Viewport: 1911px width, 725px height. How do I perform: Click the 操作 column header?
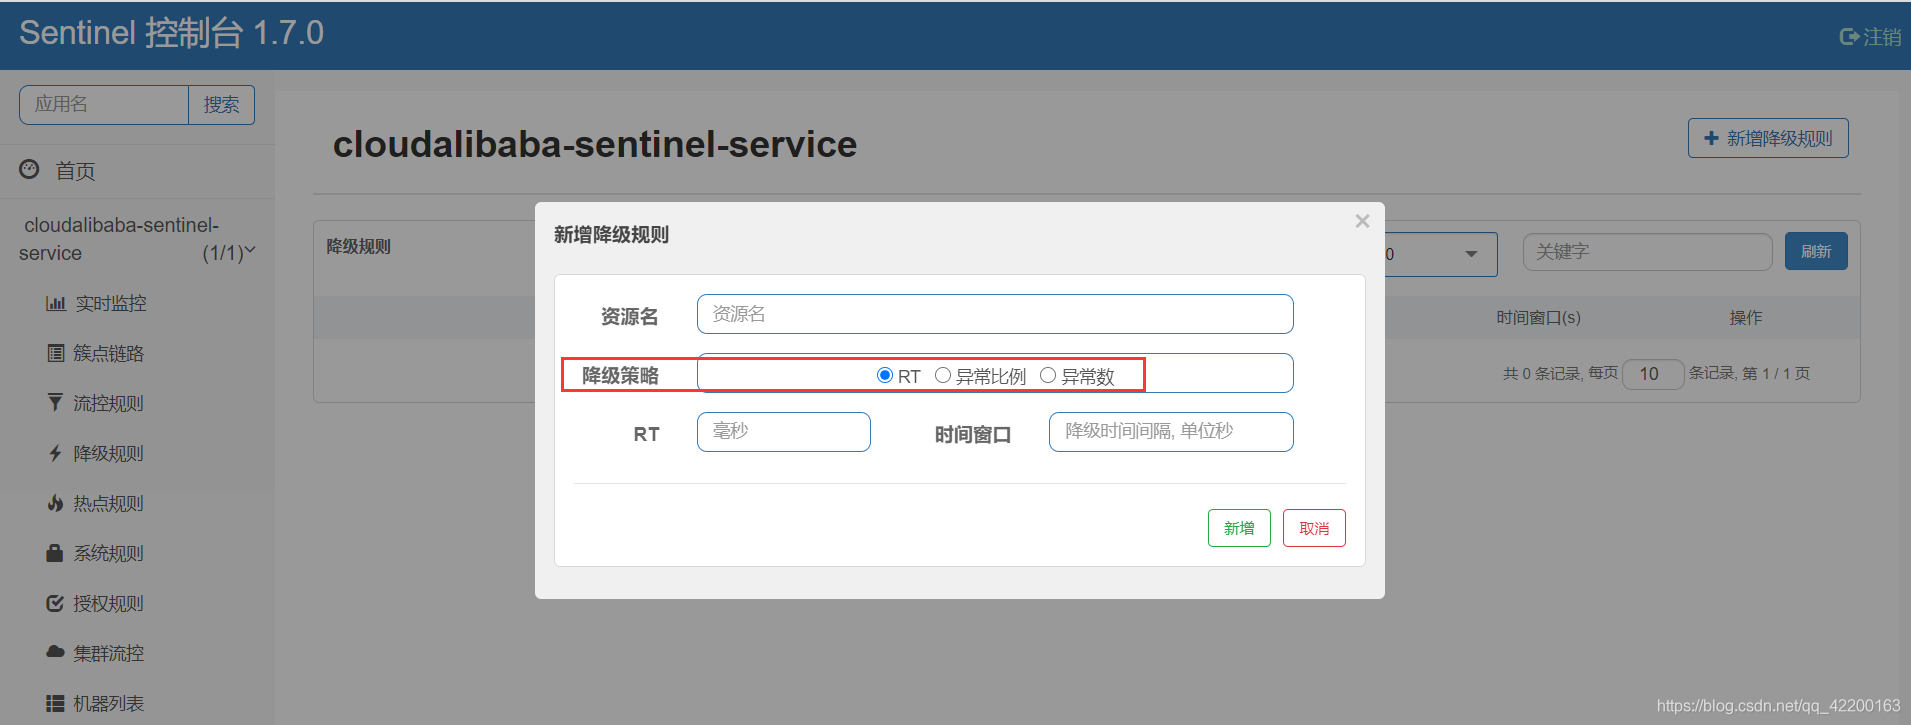tap(1746, 317)
